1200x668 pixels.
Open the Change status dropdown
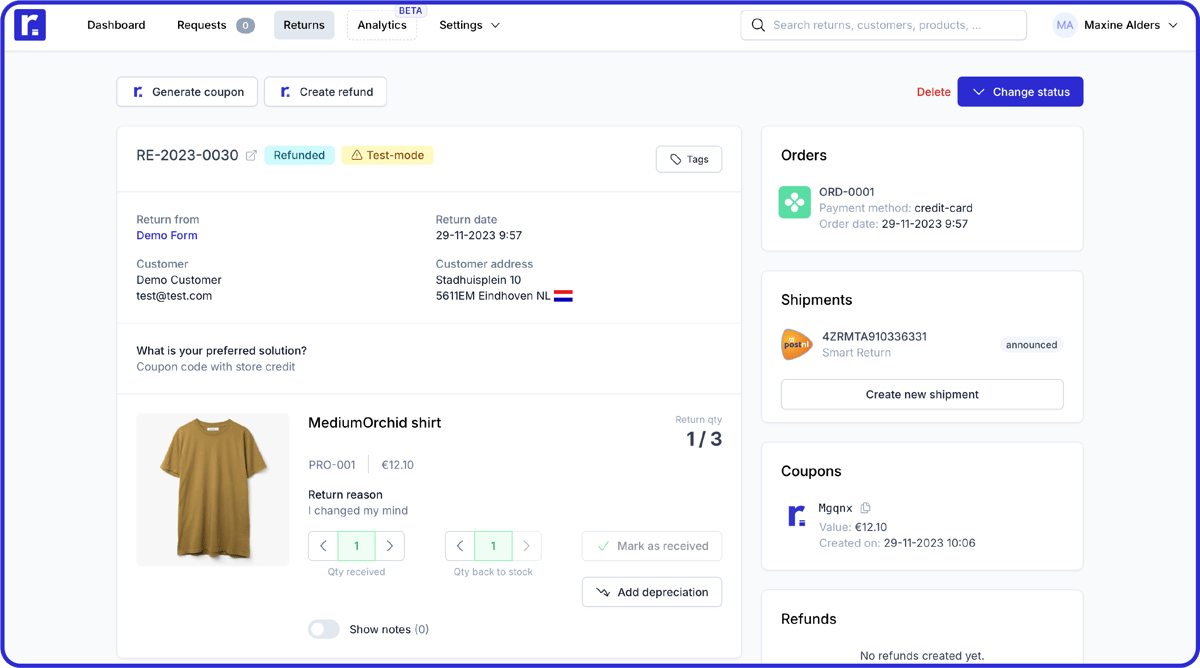pos(1020,92)
